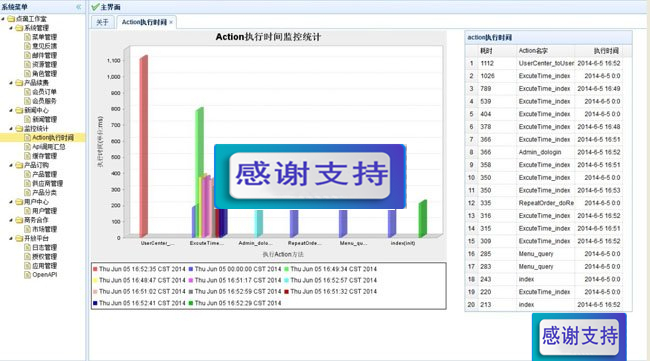Image resolution: width=650 pixels, height=361 pixels.
Task: Collapse the 开放平台 tree node arrow
Action: [x=11, y=238]
